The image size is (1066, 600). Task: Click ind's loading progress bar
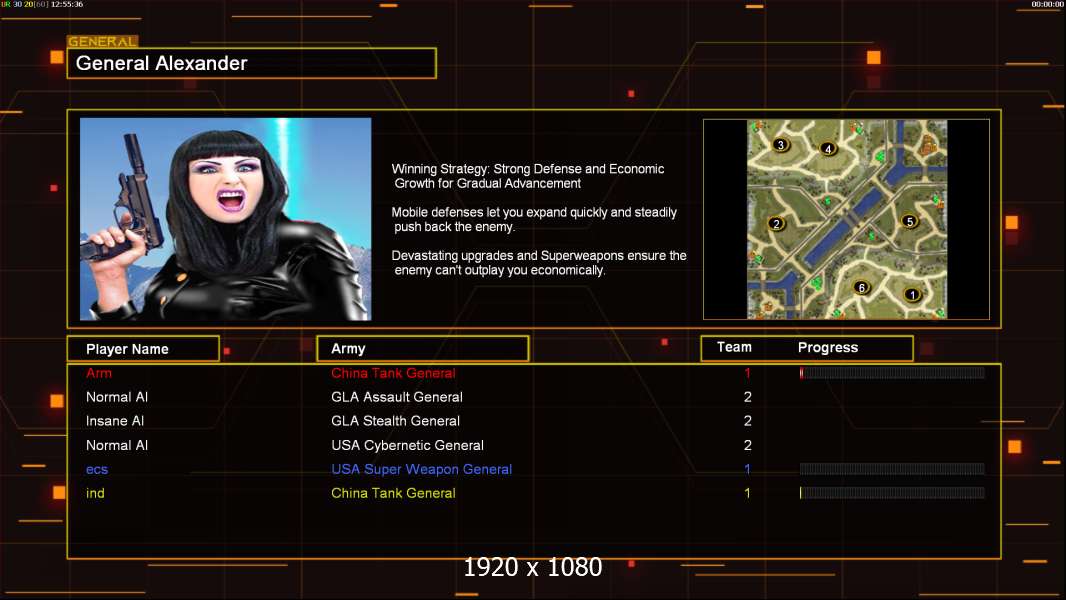(892, 493)
